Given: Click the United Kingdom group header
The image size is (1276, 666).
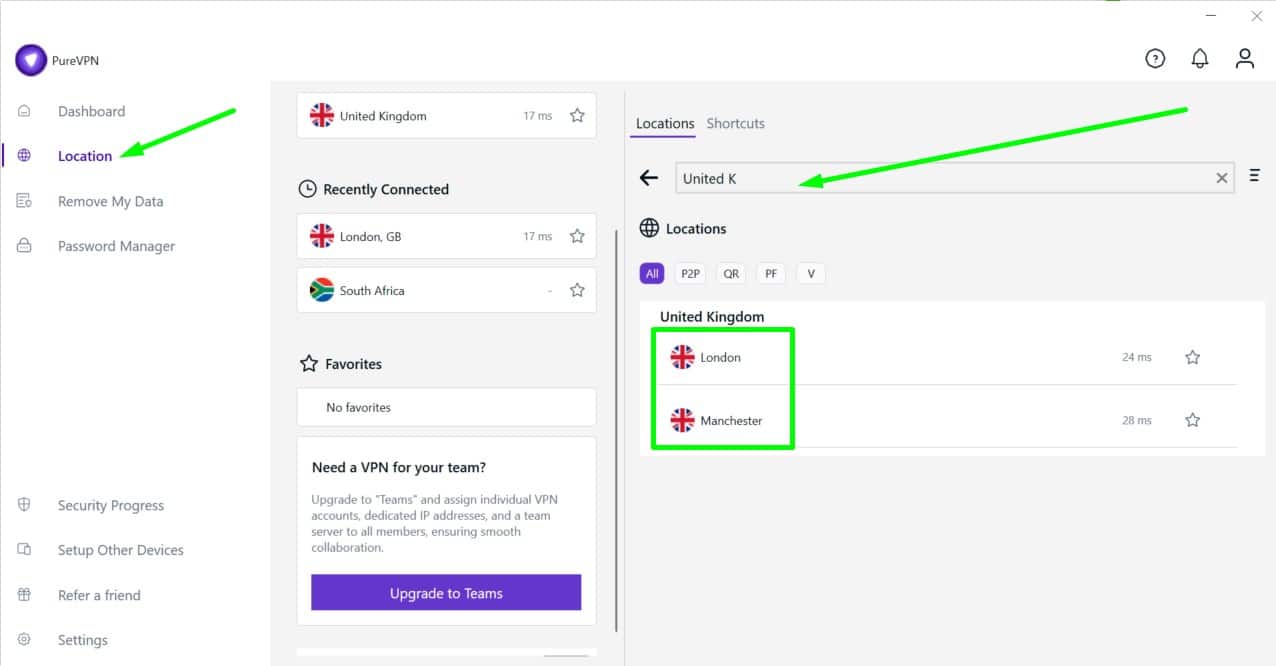Looking at the screenshot, I should click(x=712, y=317).
